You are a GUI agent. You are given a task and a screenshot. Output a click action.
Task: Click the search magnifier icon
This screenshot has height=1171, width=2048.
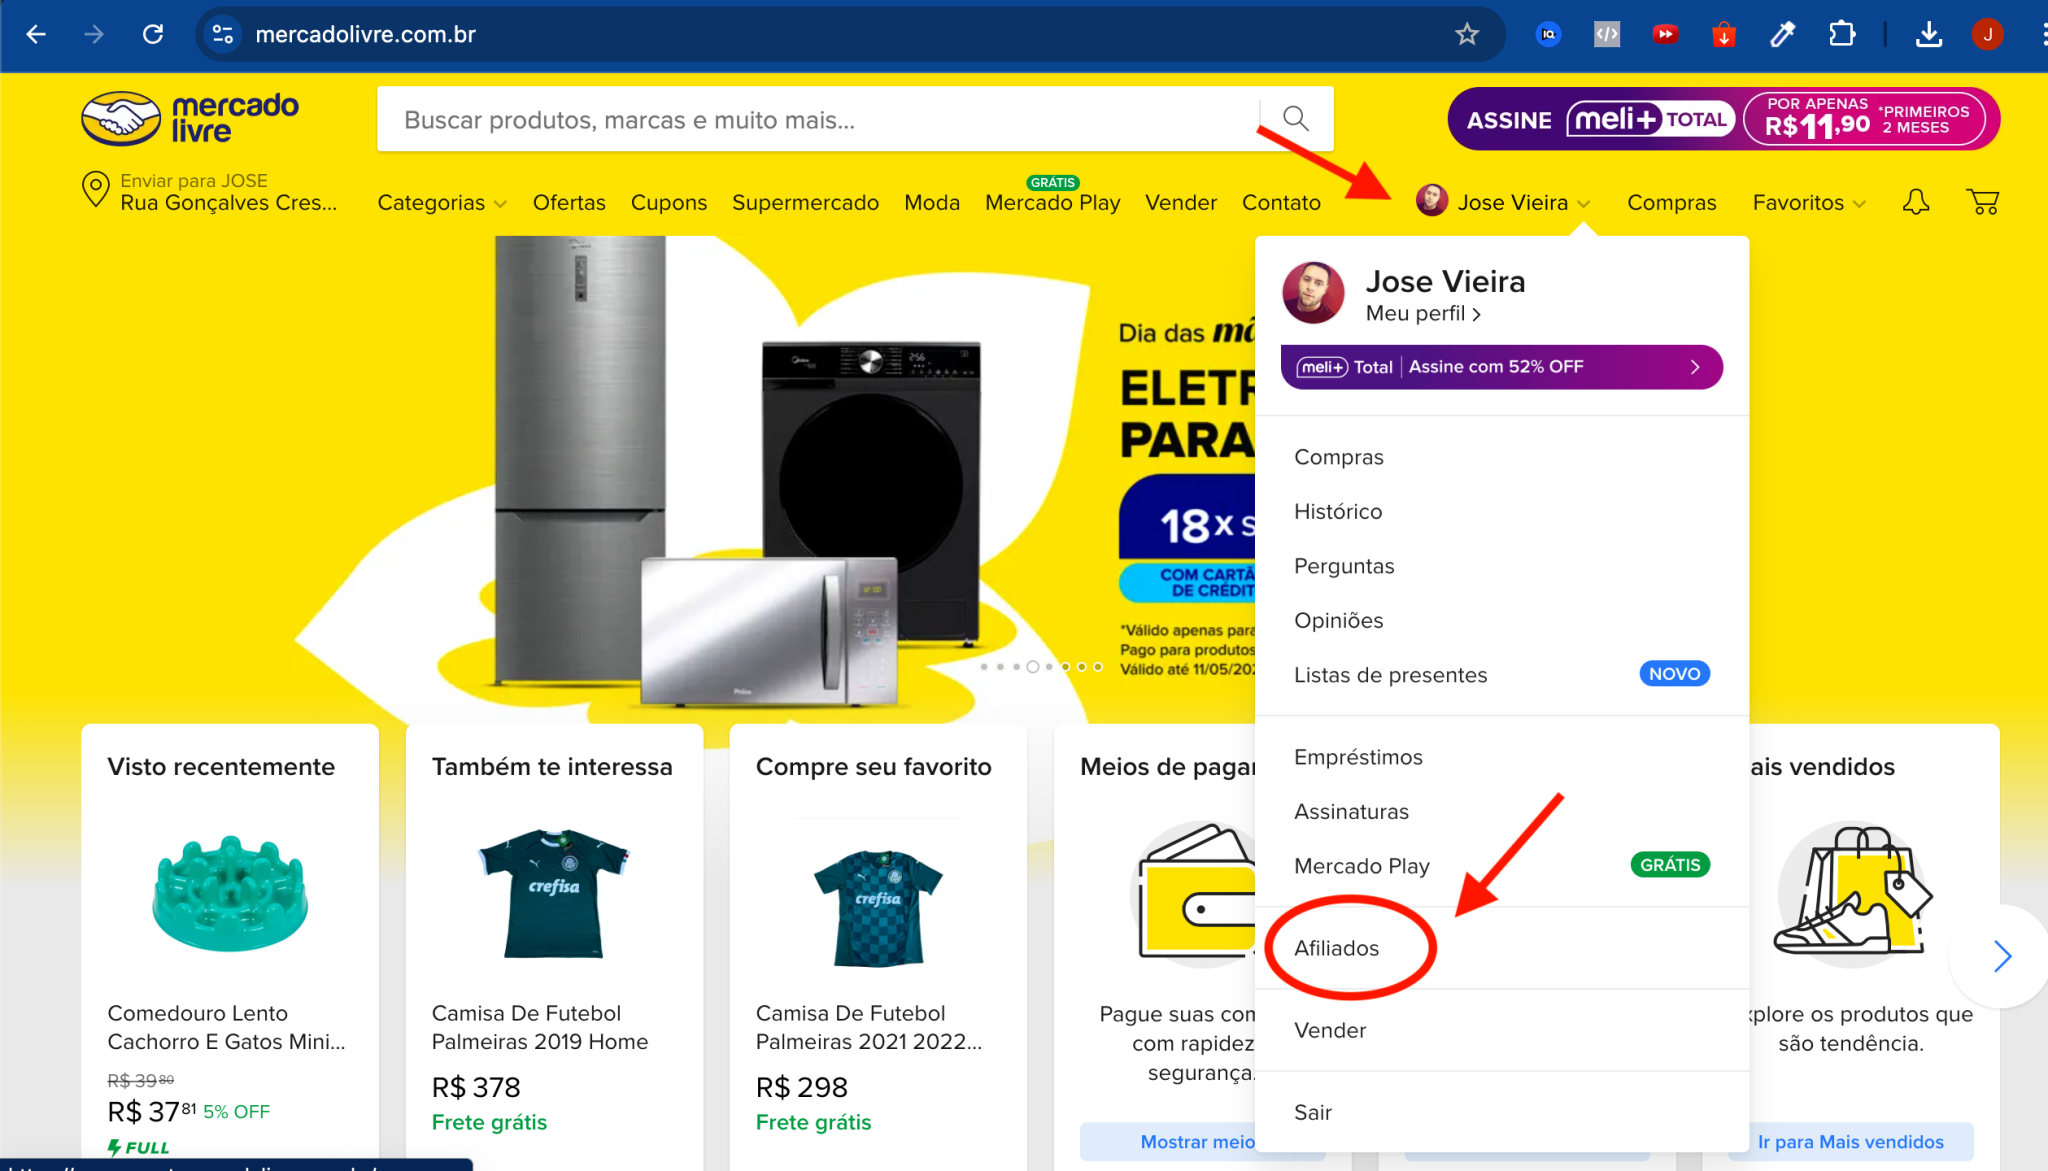click(1296, 119)
